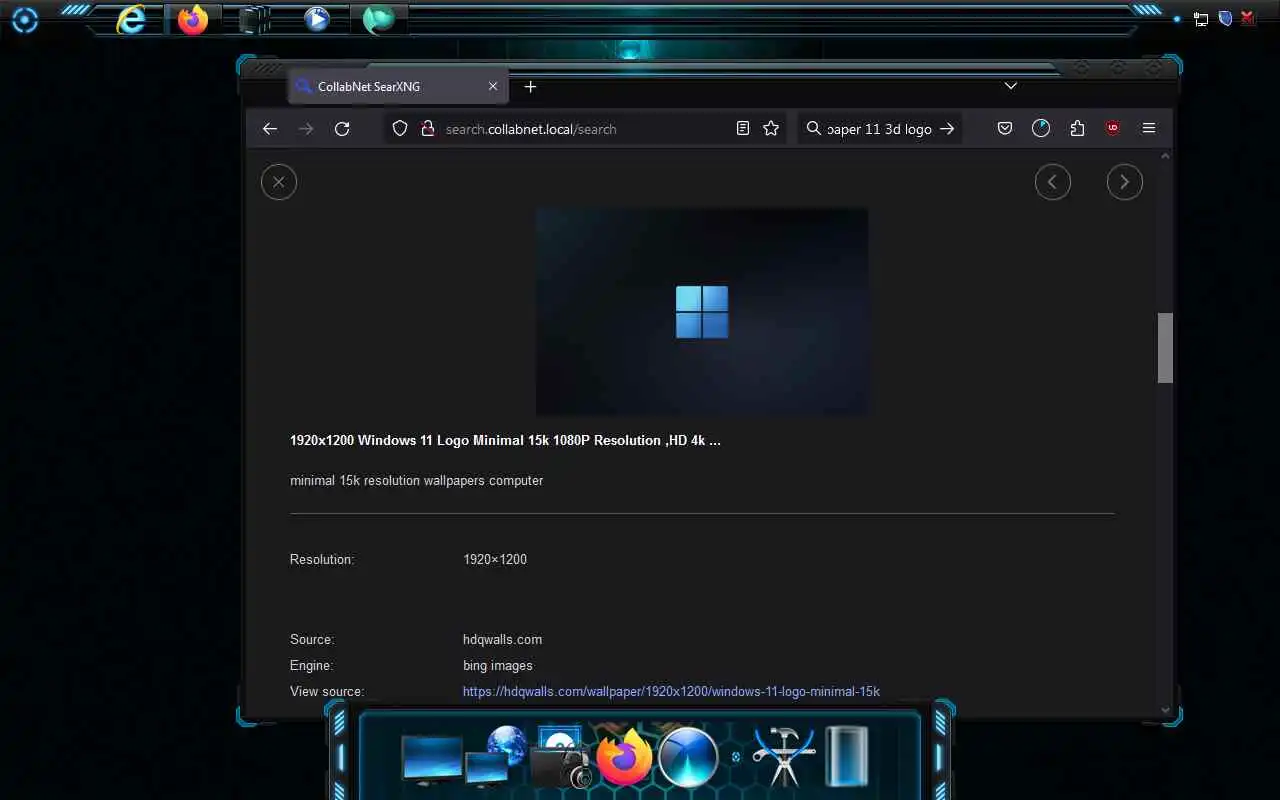Open the hdqwalls.com wallpaper source link

[671, 691]
